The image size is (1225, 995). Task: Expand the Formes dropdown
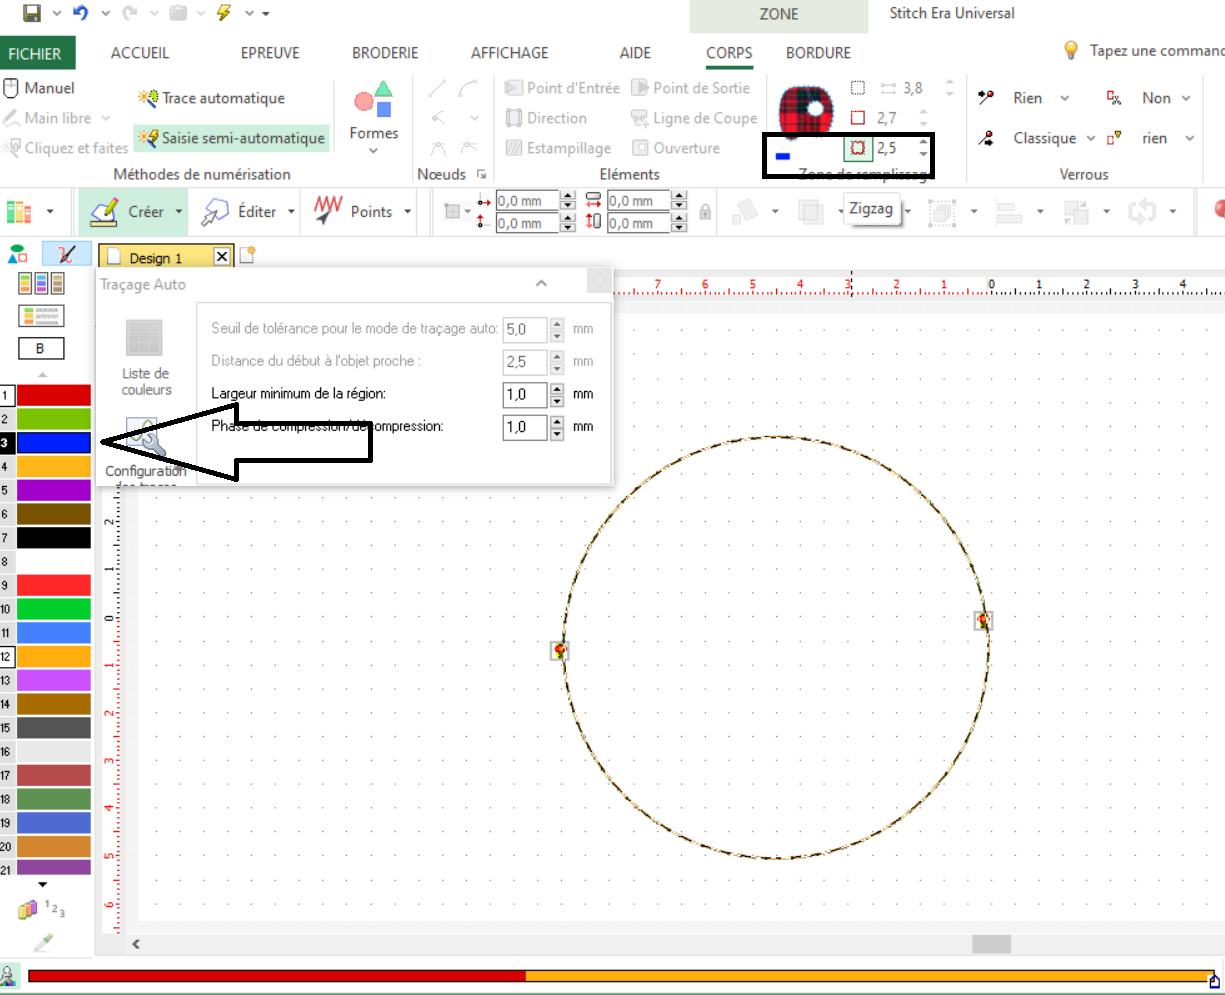[x=373, y=151]
